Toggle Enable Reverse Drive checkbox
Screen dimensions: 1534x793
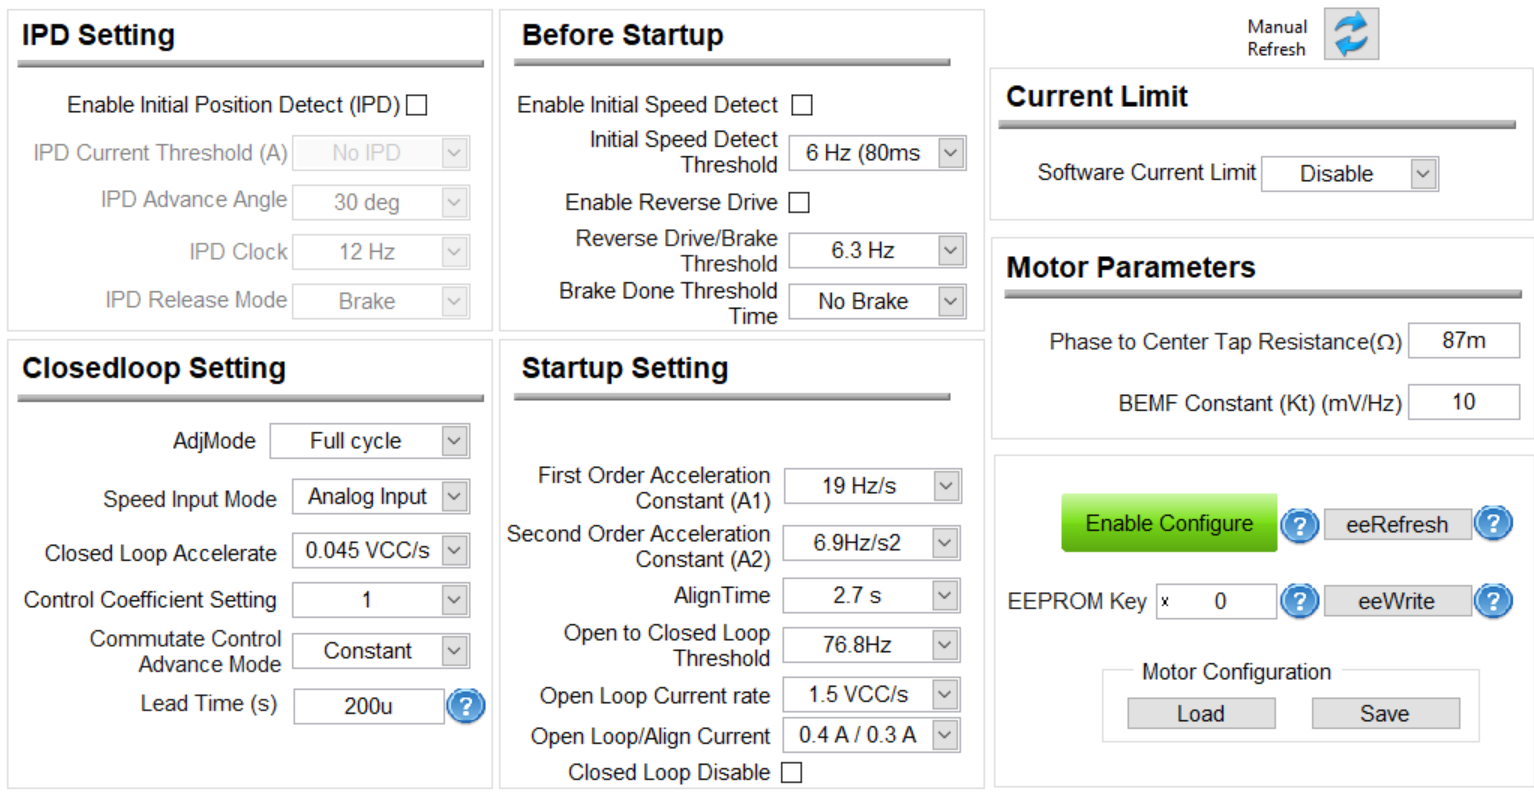799,202
